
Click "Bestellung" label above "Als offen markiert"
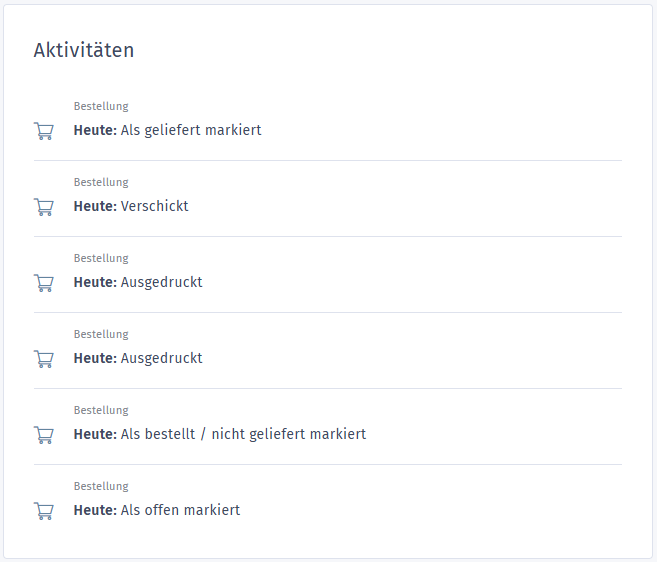[x=101, y=486]
